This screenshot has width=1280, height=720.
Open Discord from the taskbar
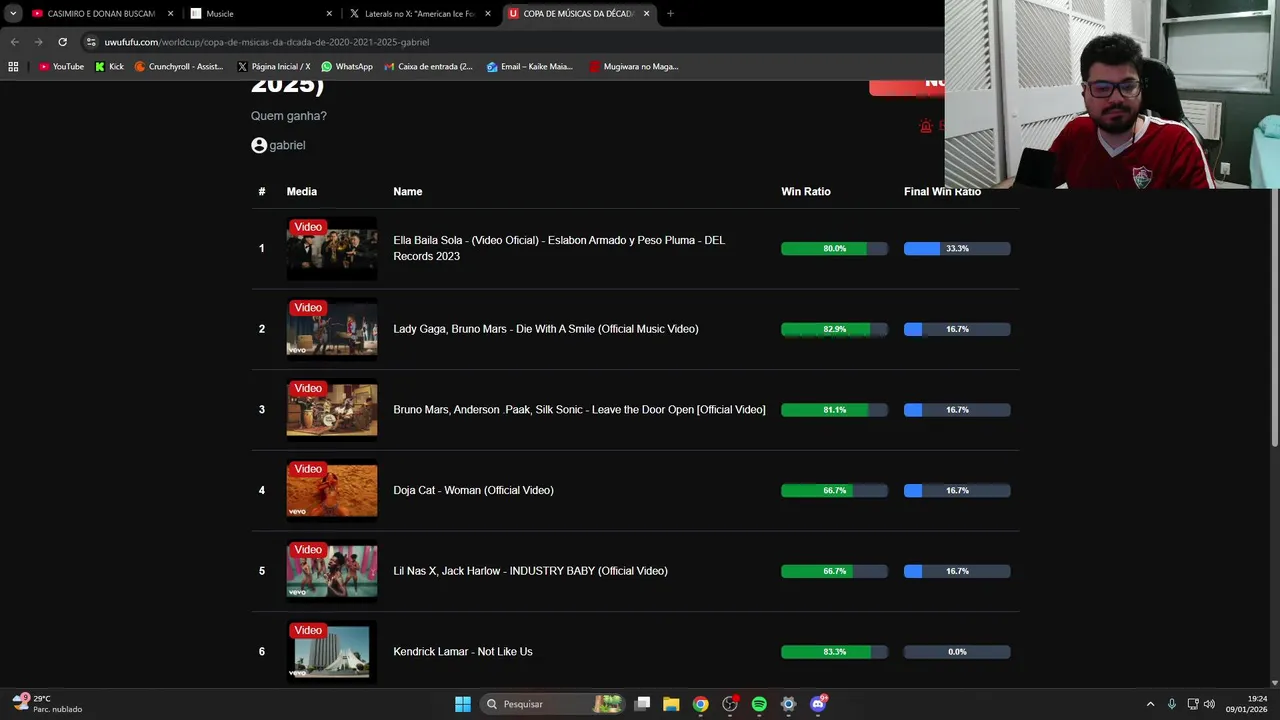click(818, 704)
